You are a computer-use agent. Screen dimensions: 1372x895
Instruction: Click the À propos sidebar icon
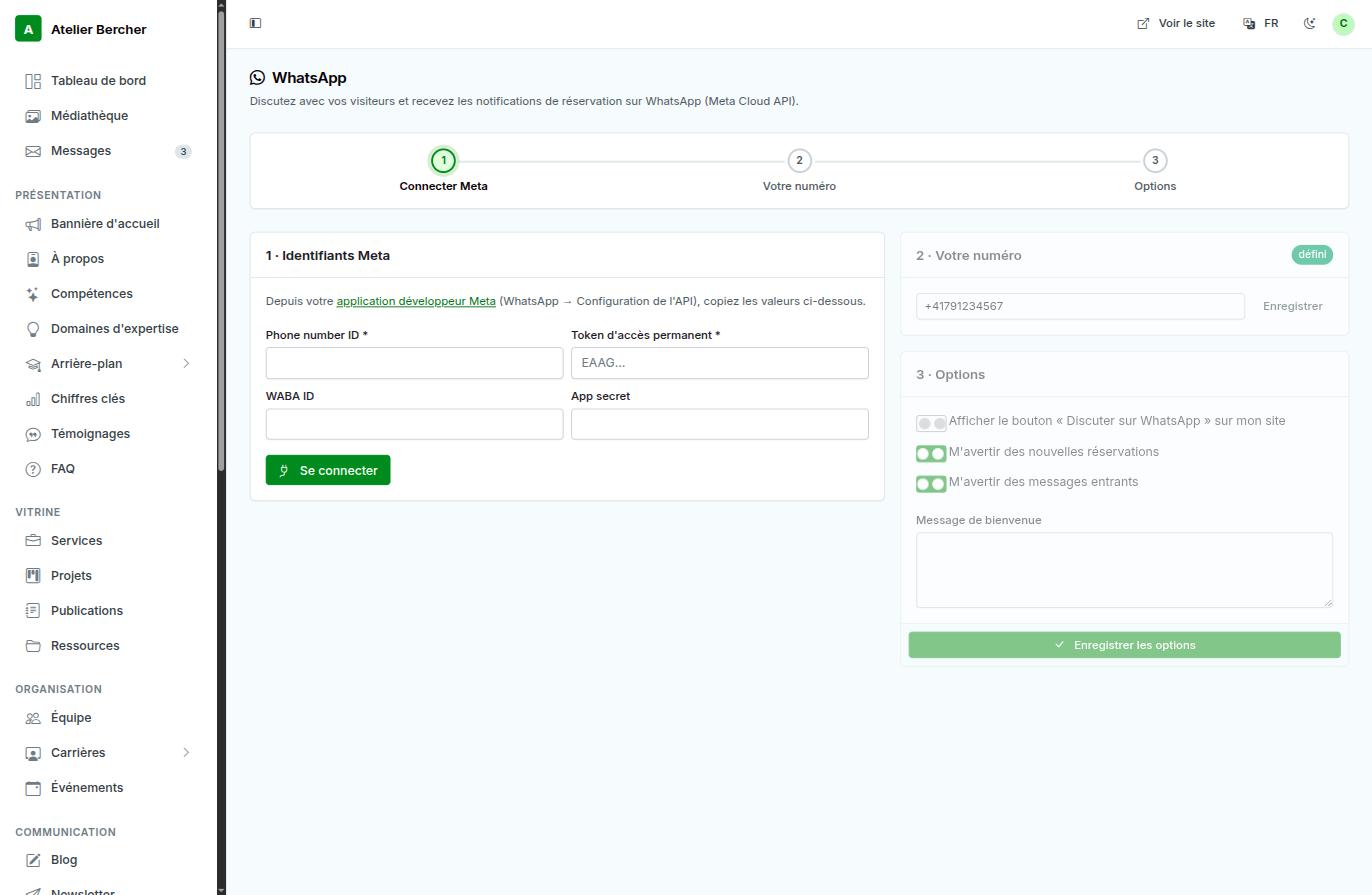click(33, 259)
